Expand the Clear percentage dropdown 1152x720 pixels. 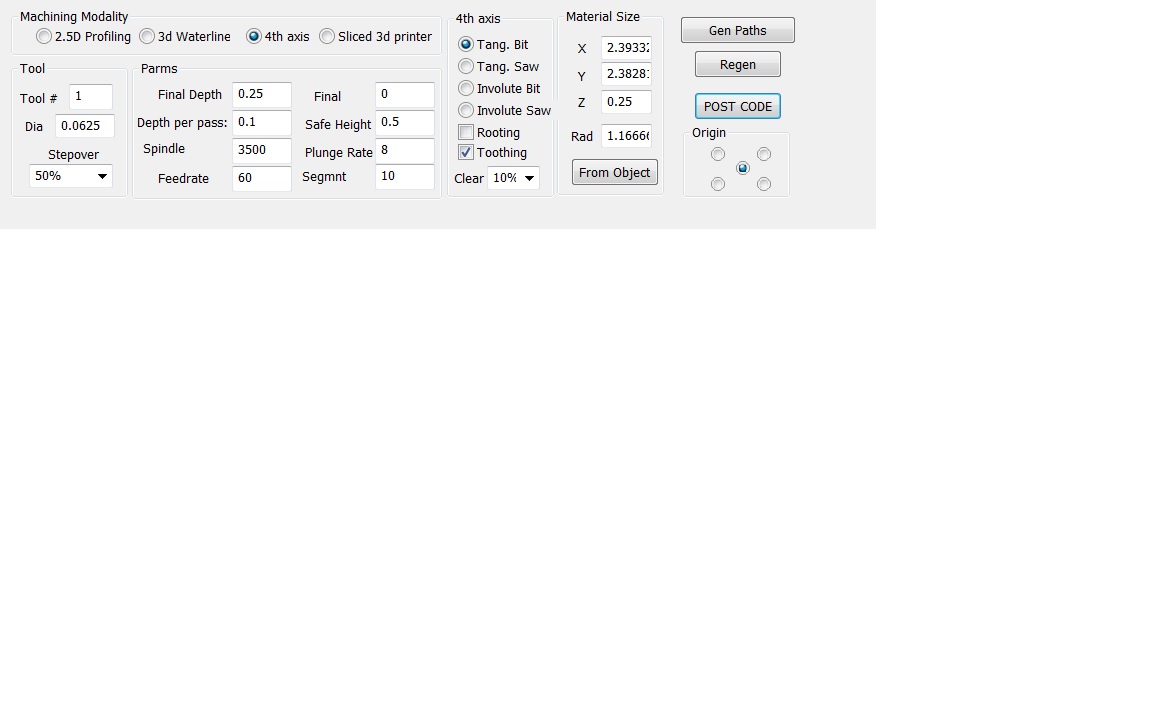(513, 178)
